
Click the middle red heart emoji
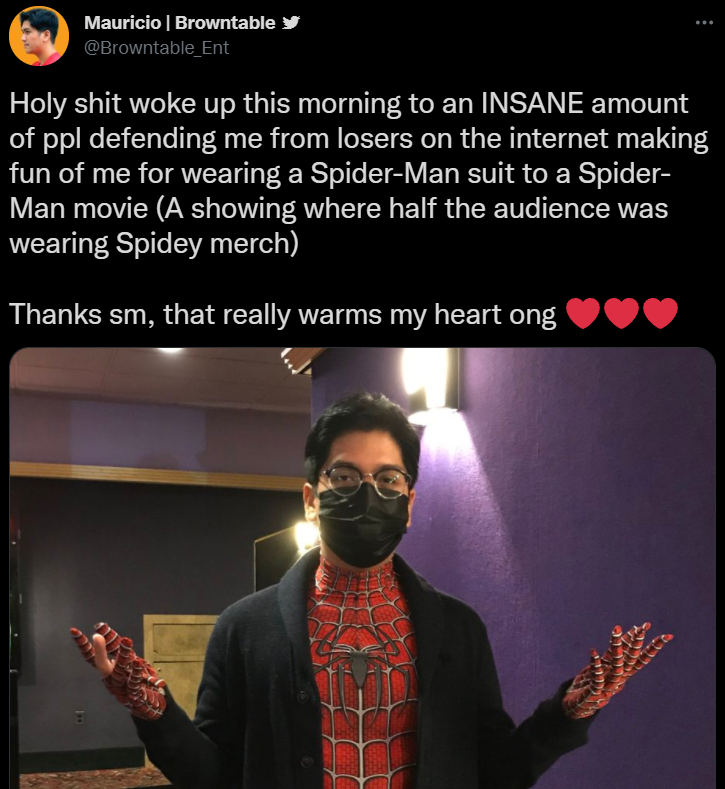(621, 313)
